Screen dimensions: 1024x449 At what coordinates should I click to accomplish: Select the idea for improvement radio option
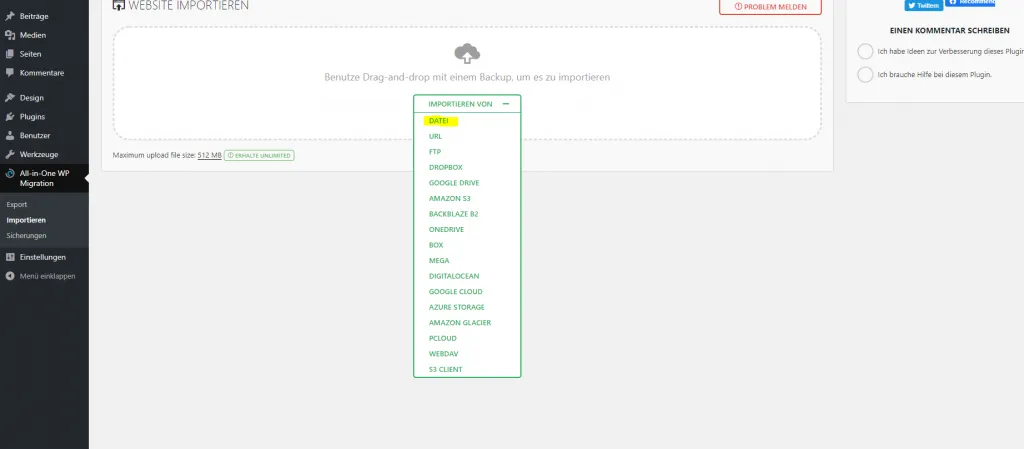click(x=865, y=52)
